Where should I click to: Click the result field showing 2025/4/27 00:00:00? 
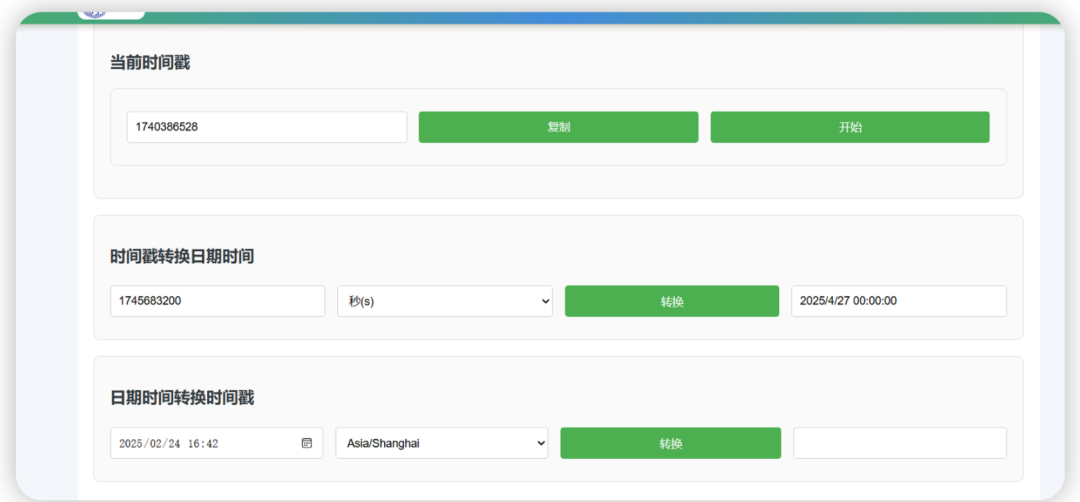click(x=899, y=301)
